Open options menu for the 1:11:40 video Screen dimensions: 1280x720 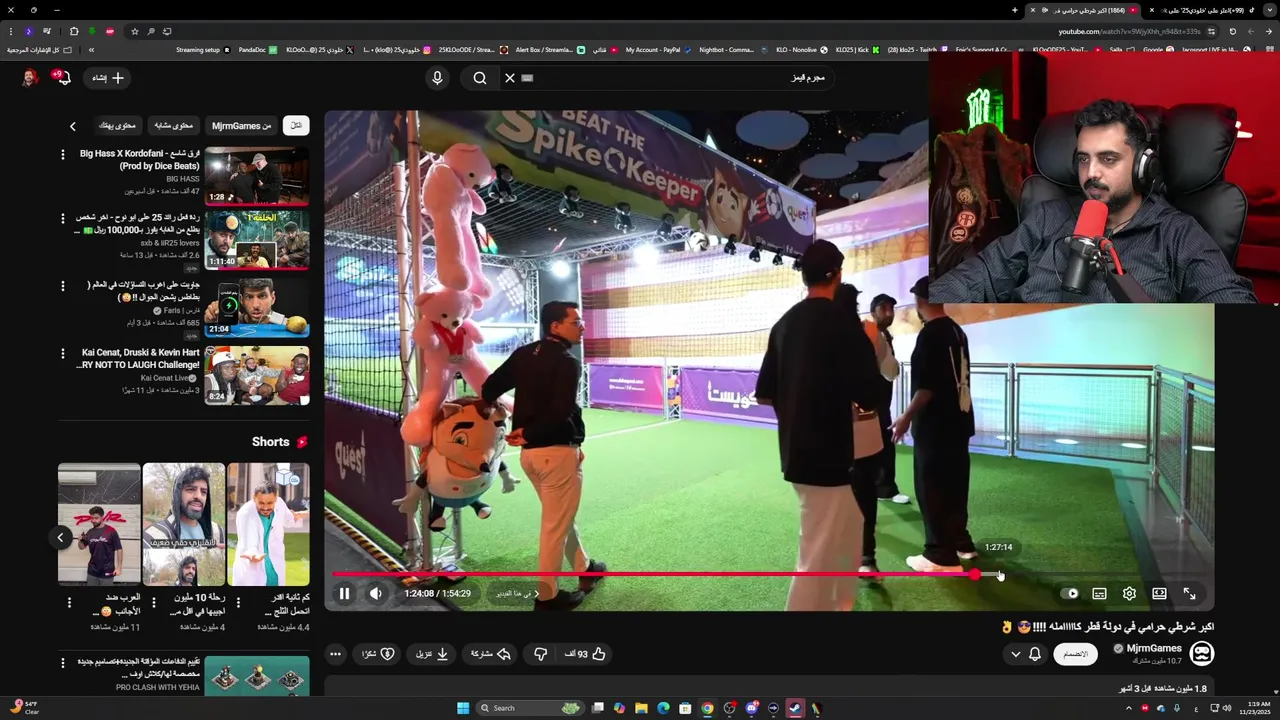click(x=63, y=219)
